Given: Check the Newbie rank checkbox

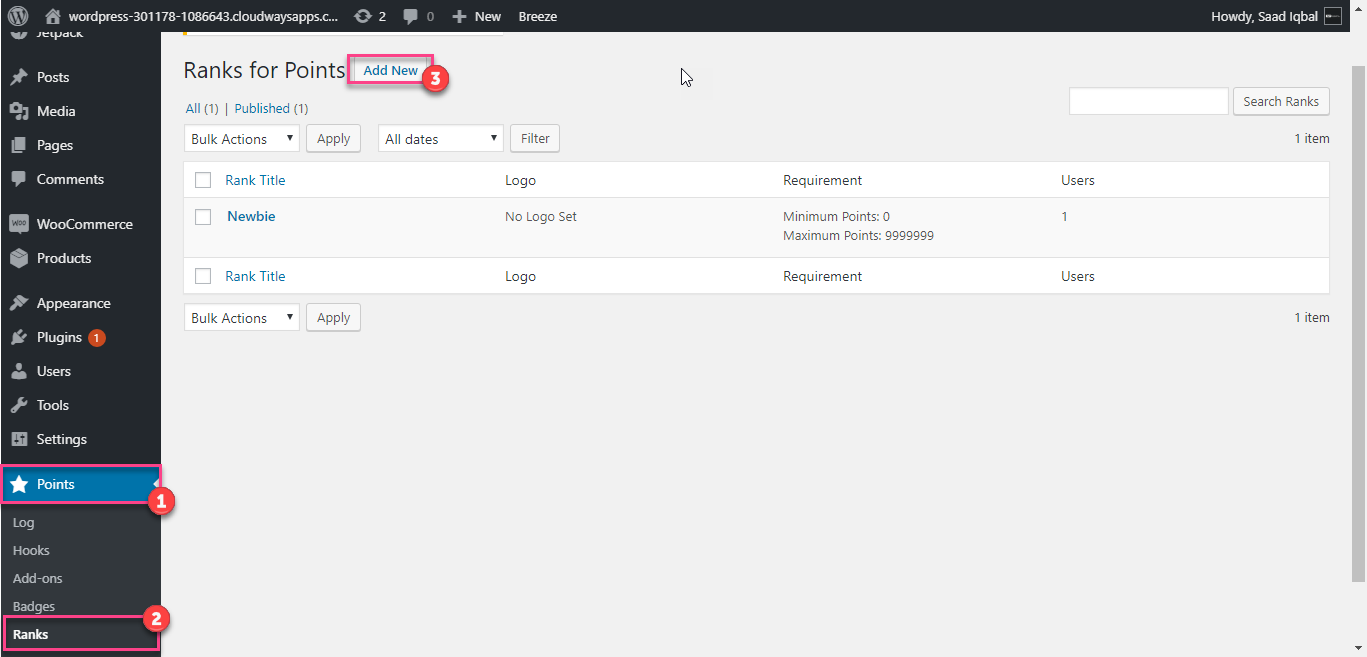Looking at the screenshot, I should pyautogui.click(x=203, y=217).
